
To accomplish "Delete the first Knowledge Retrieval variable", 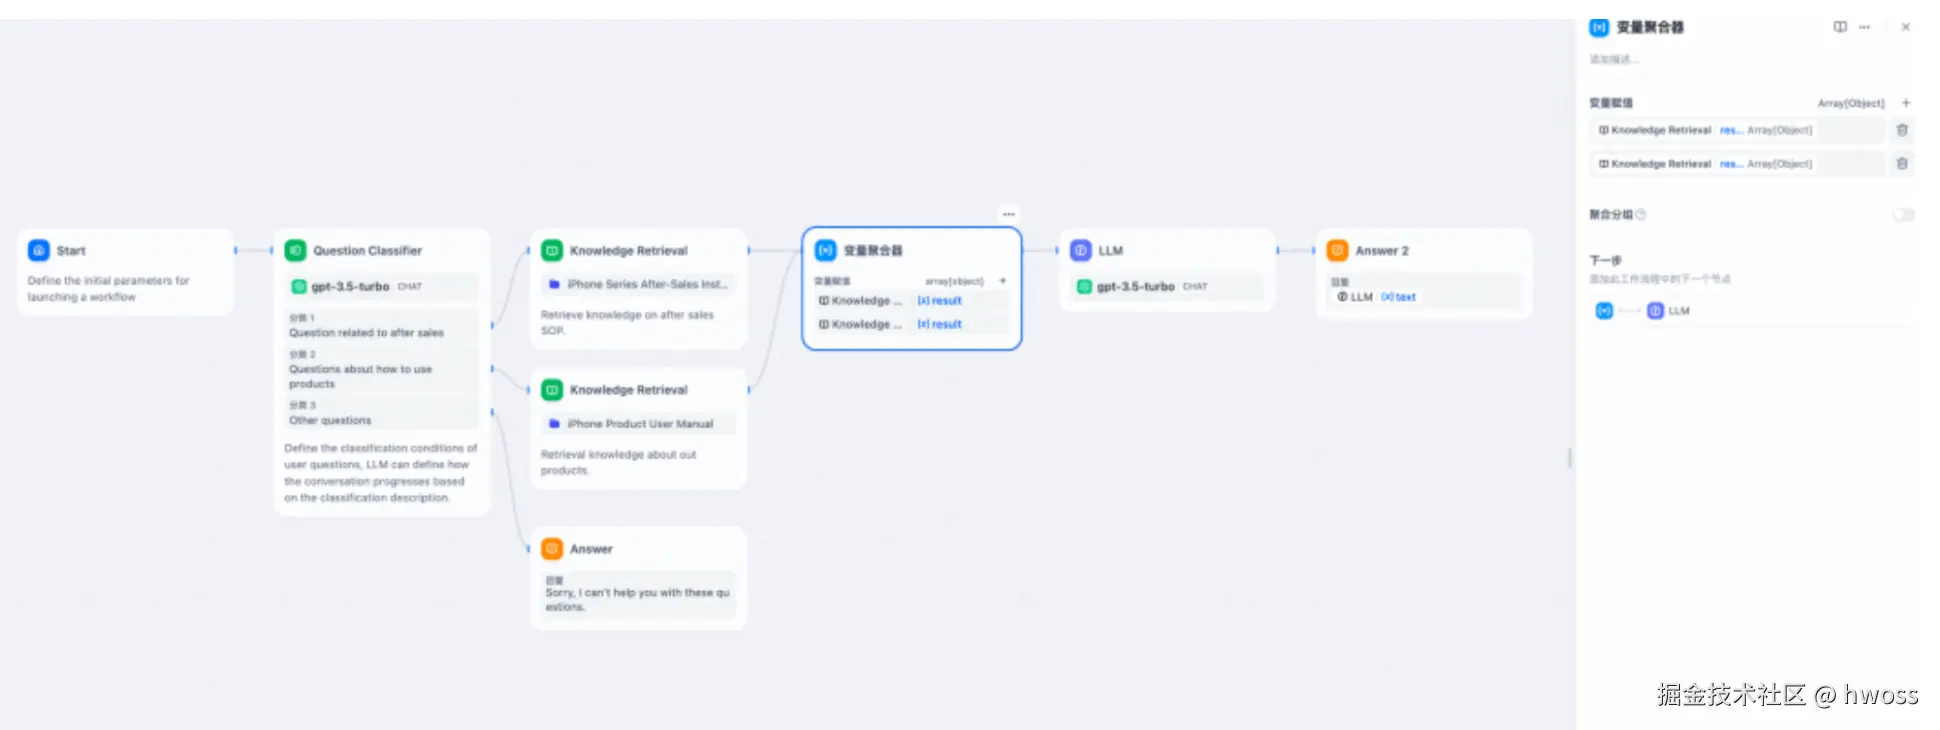I will (1902, 130).
